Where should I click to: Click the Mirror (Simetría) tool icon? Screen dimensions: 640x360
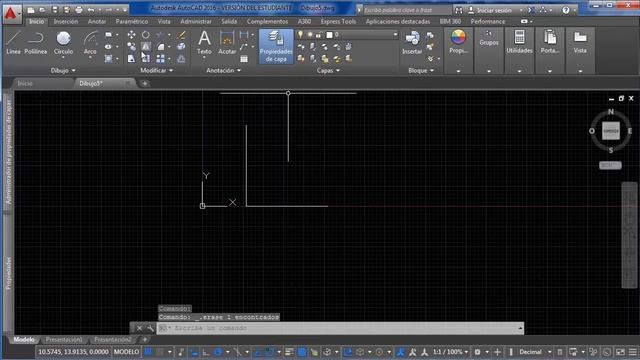pyautogui.click(x=146, y=47)
